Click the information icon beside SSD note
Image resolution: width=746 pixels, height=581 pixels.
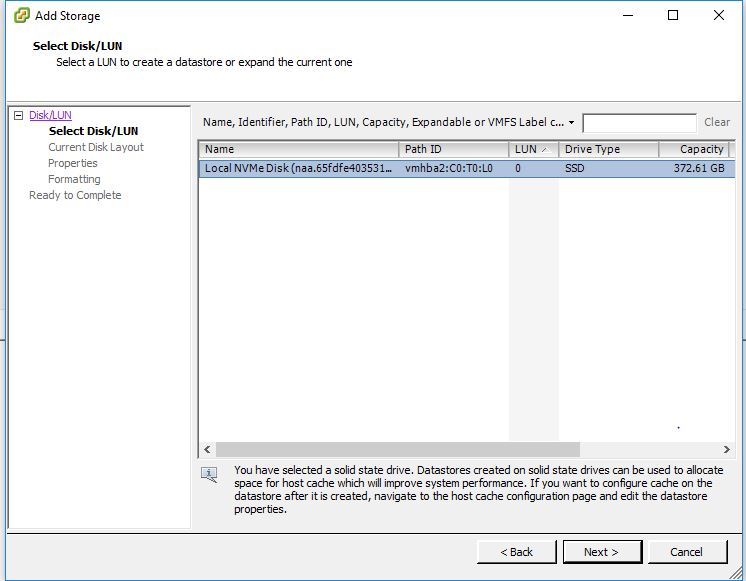(x=209, y=474)
